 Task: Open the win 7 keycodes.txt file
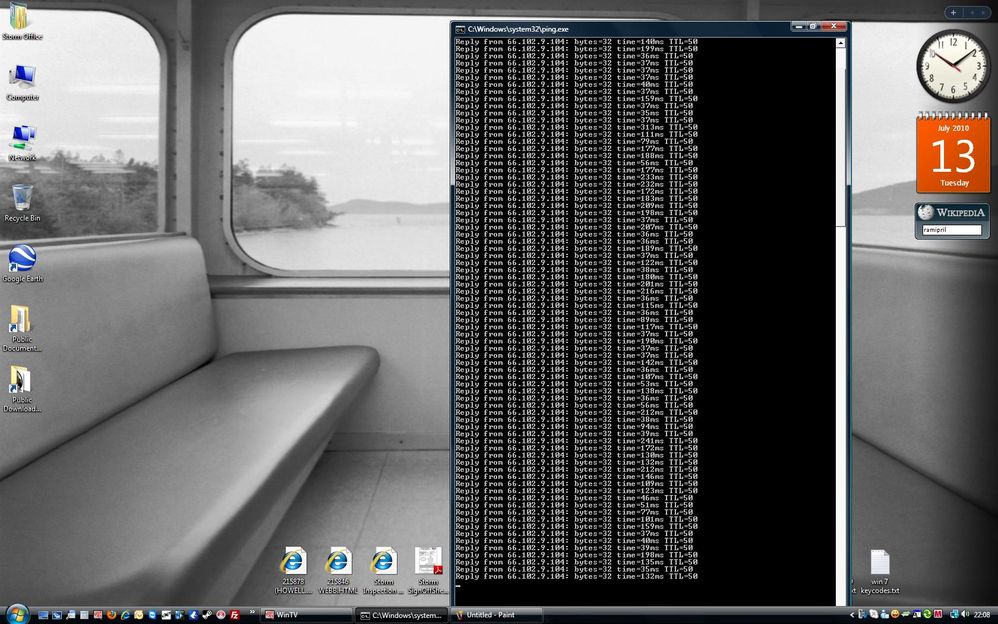879,567
